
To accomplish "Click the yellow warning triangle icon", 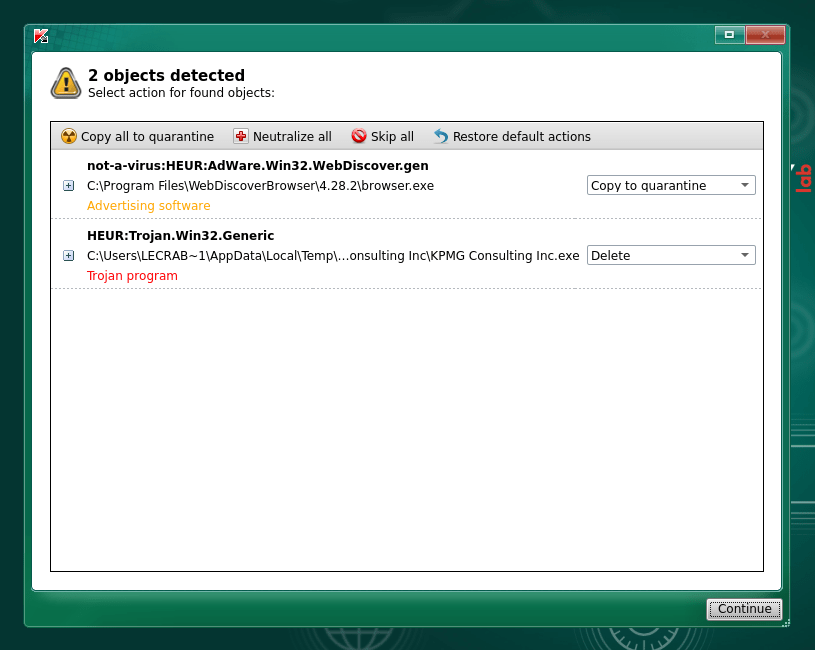I will [x=65, y=83].
